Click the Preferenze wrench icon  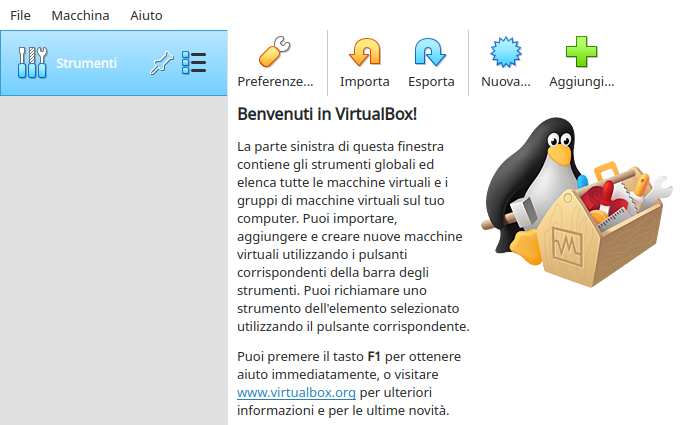coord(275,52)
